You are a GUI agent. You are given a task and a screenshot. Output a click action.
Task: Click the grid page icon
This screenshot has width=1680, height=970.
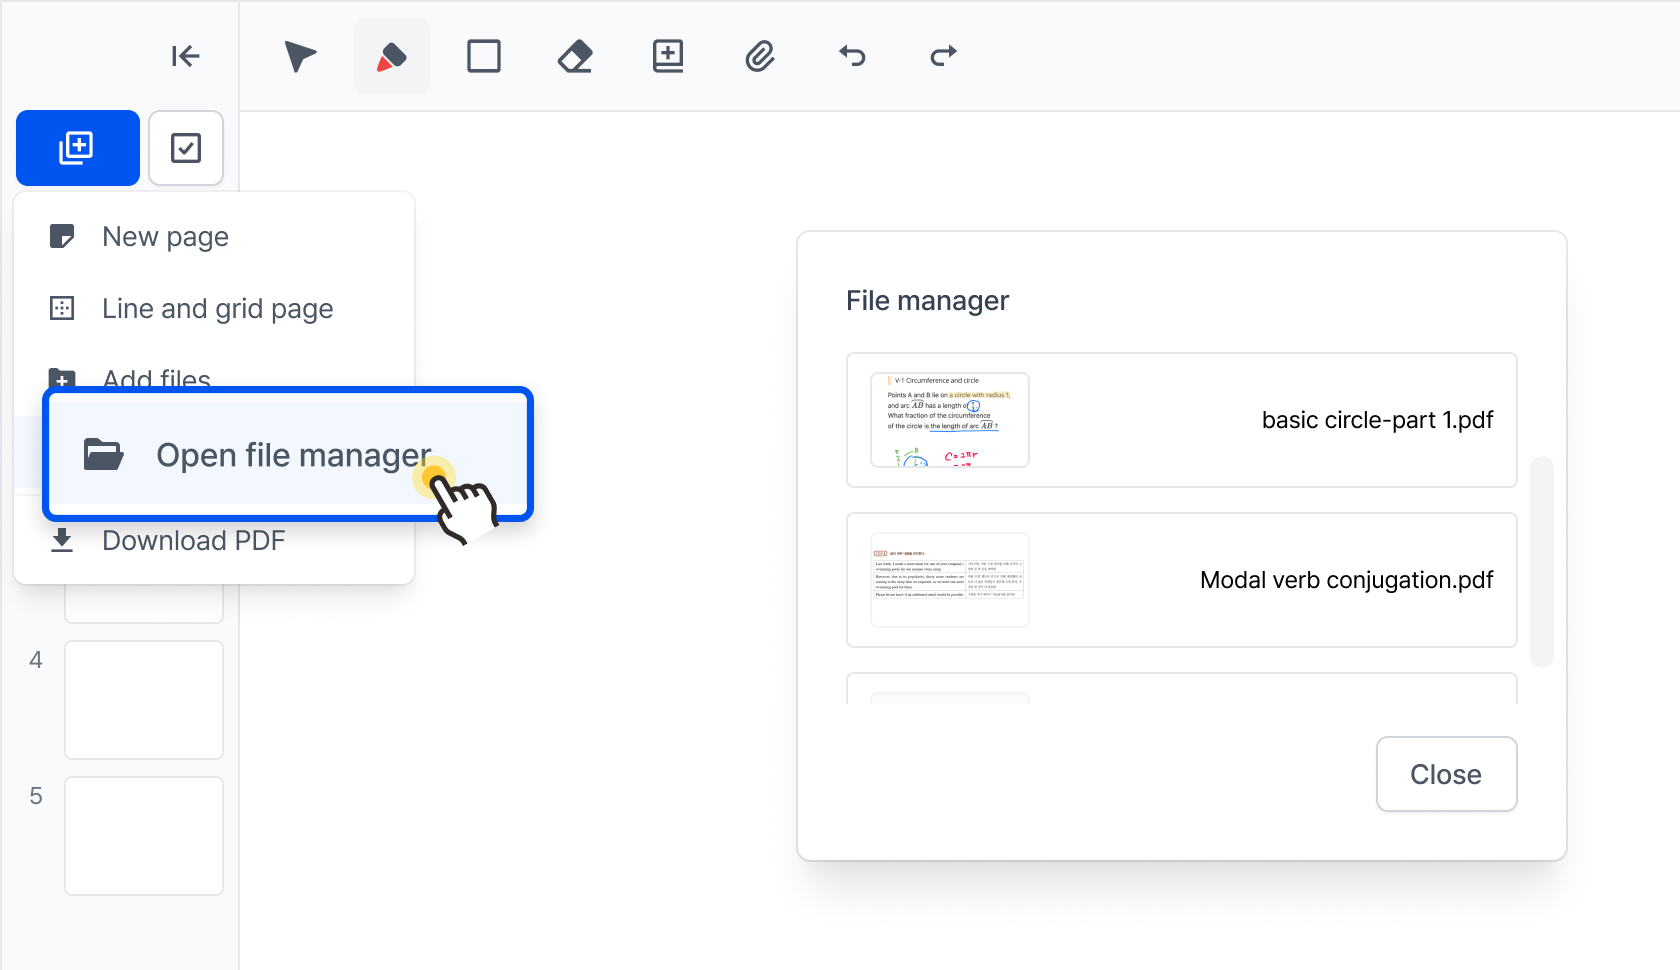click(x=62, y=308)
